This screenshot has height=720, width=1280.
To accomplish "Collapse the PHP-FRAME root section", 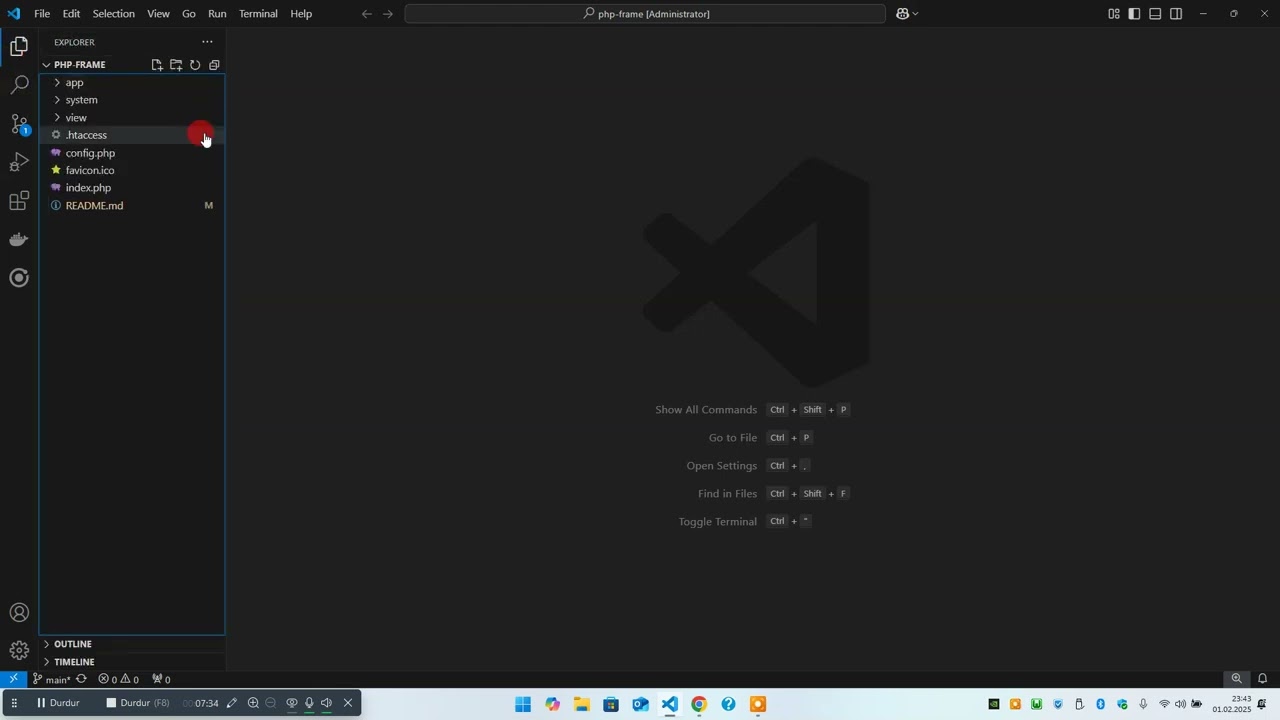I will pyautogui.click(x=79, y=65).
